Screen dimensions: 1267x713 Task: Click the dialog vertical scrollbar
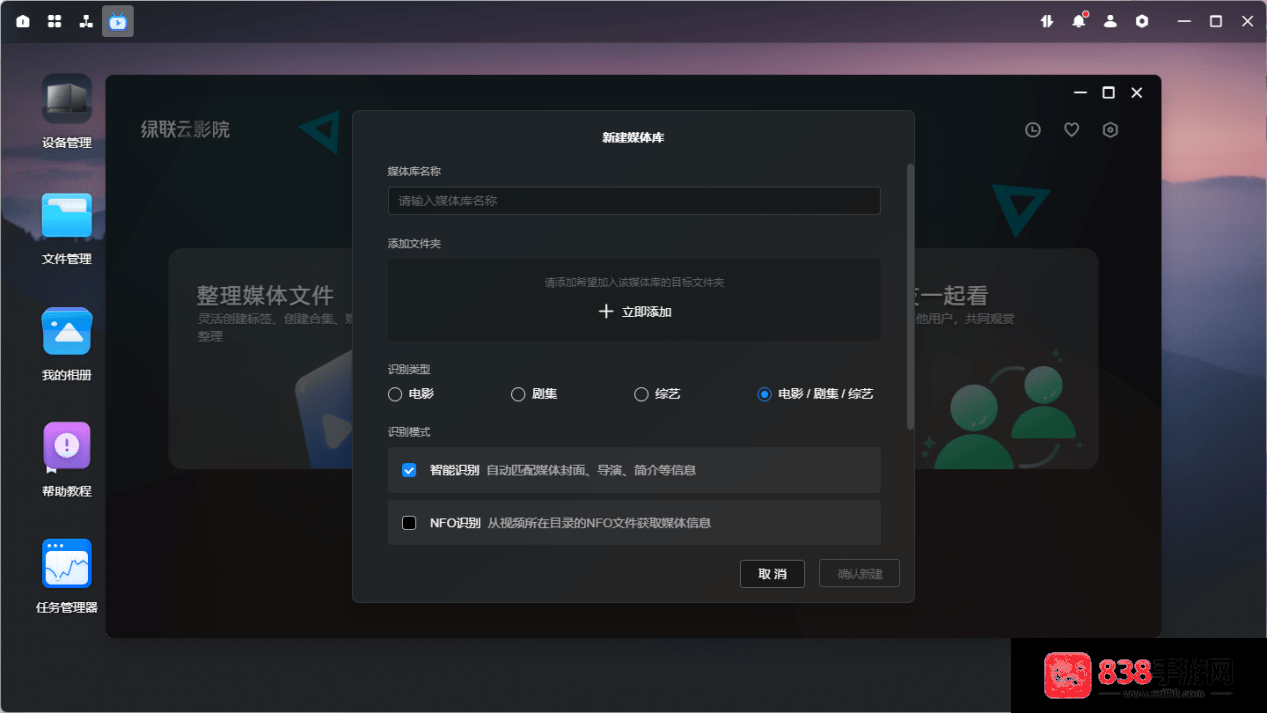coord(910,297)
